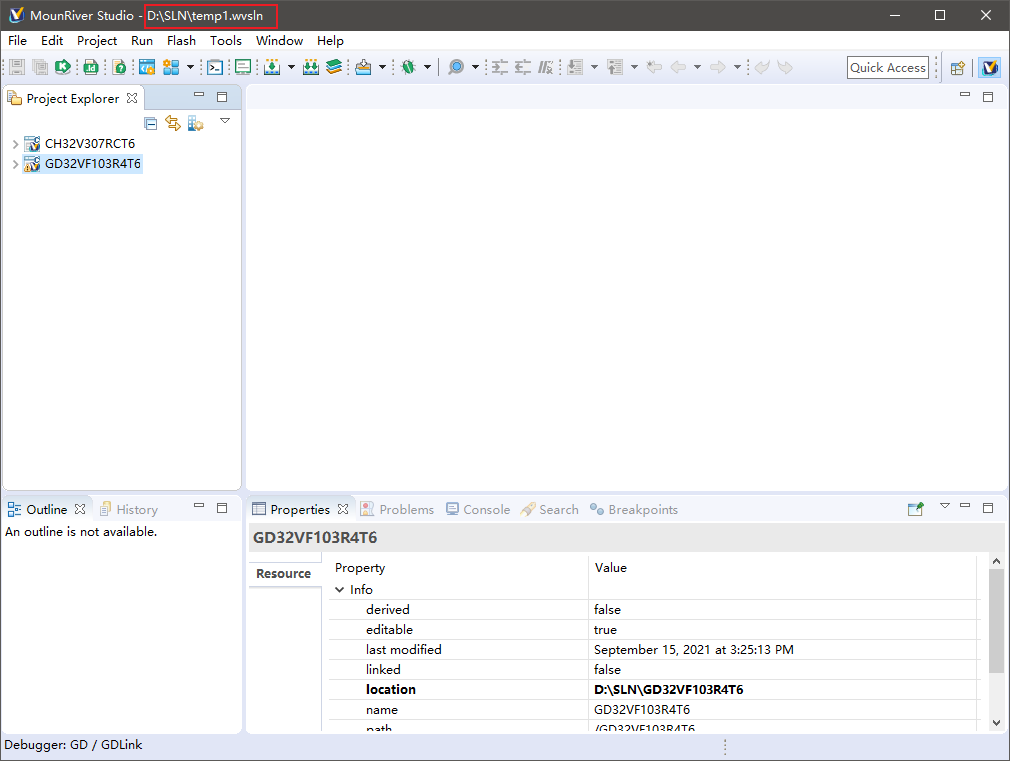
Task: Open dropdown beside the blue tiles gear icon
Action: [x=190, y=67]
